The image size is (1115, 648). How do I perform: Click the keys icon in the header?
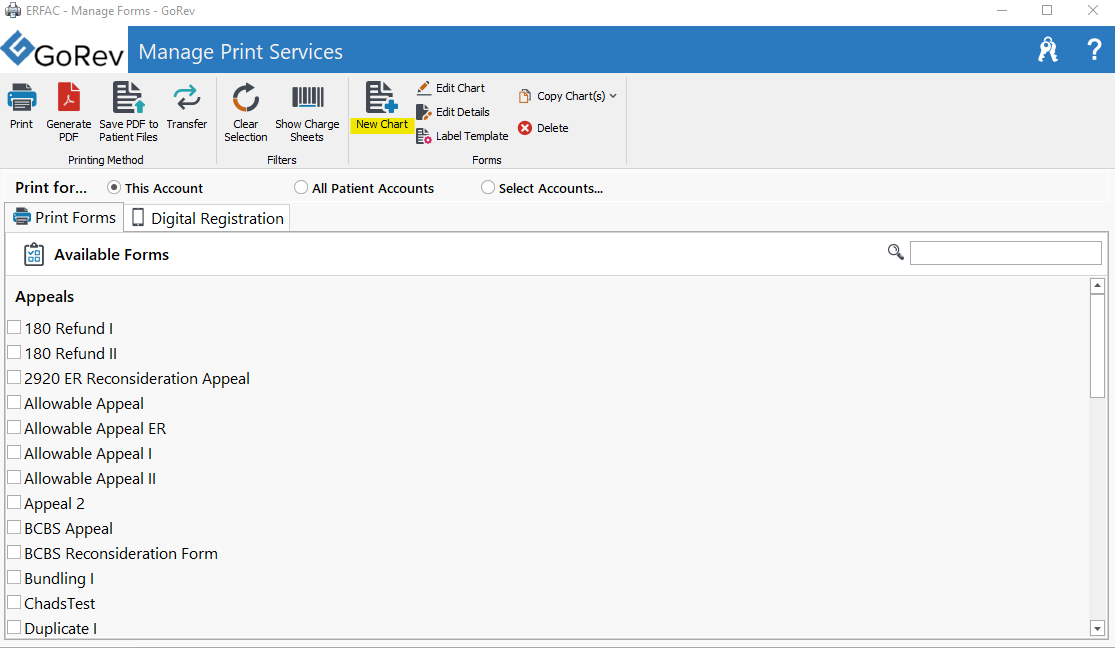[1047, 50]
